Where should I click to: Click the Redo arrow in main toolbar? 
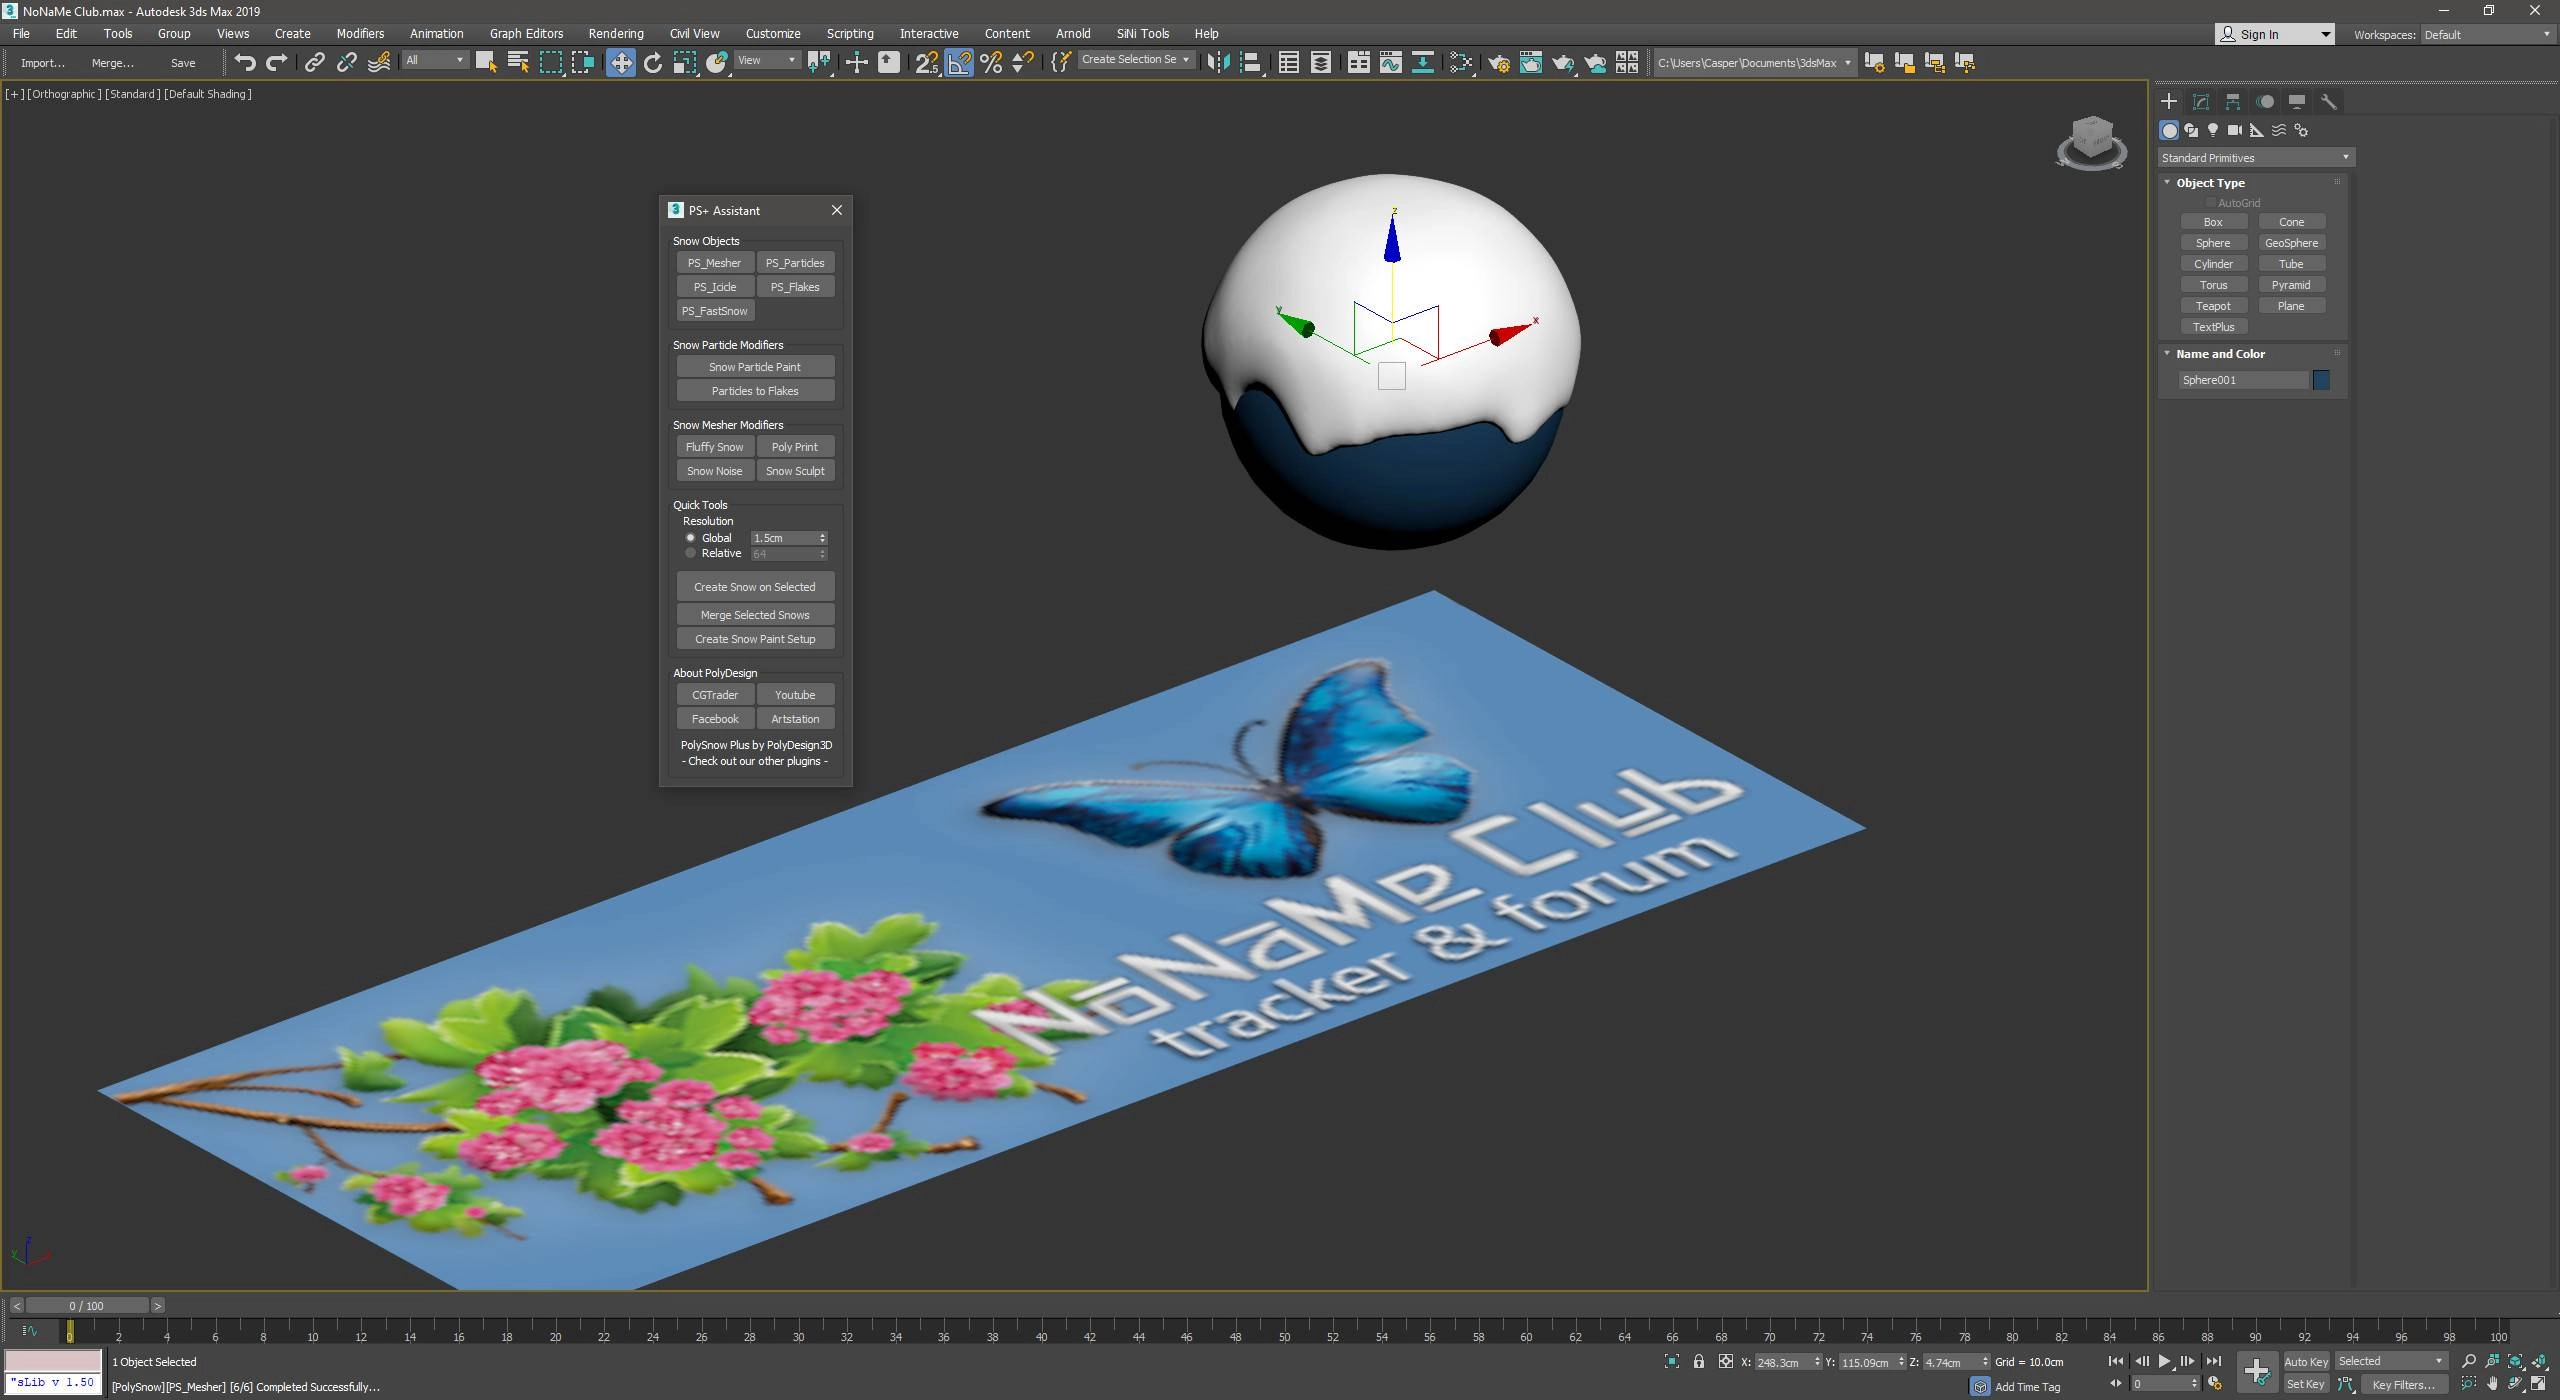click(277, 62)
